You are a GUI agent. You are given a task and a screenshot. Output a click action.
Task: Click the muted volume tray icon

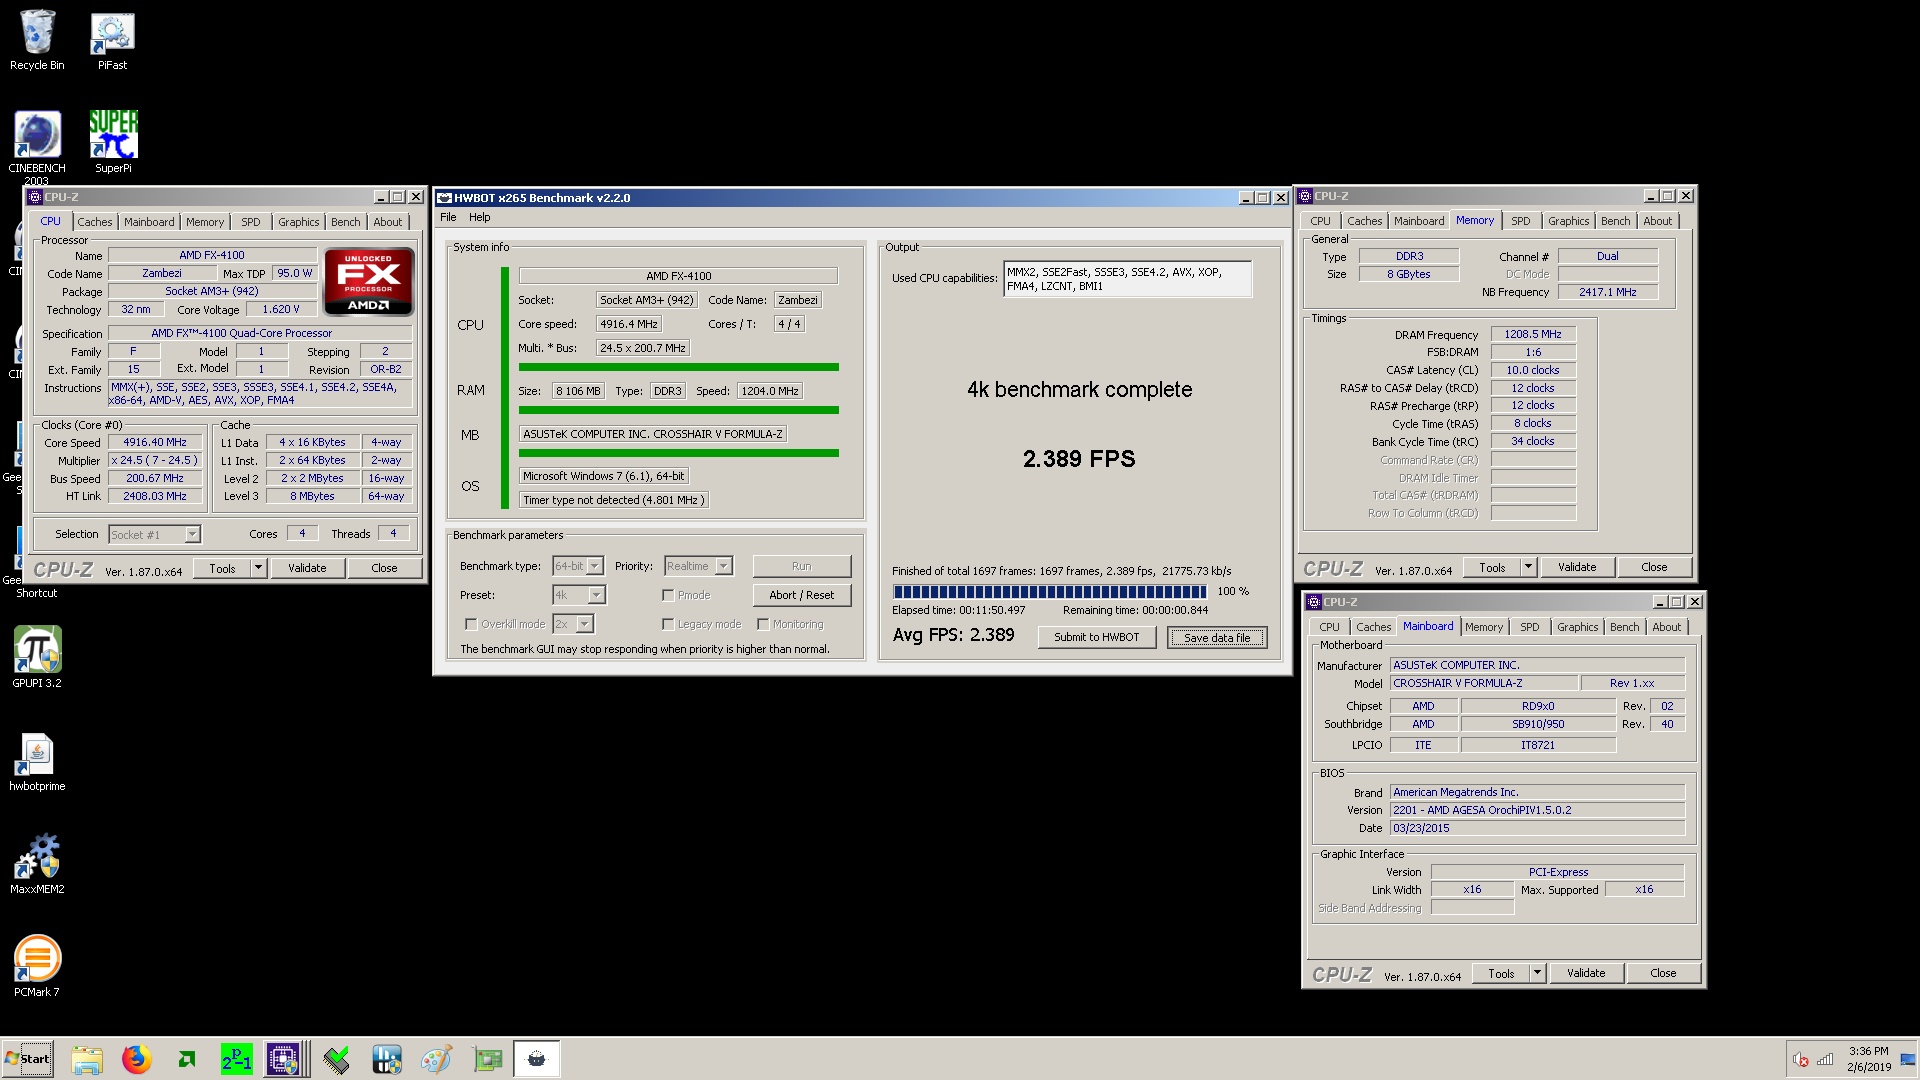coord(1801,1060)
